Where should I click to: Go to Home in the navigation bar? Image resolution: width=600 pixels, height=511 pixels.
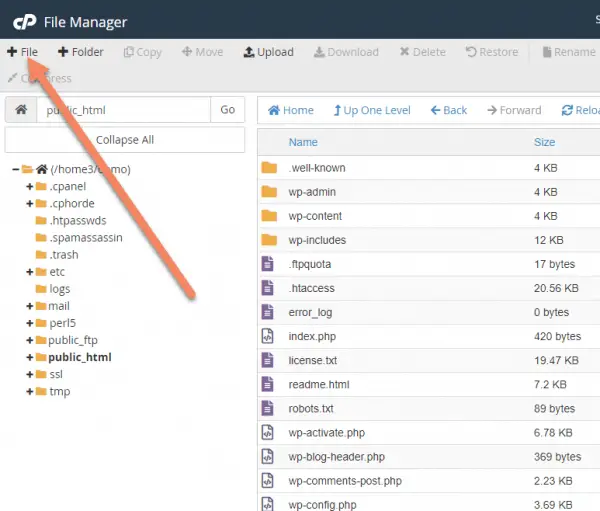point(291,110)
